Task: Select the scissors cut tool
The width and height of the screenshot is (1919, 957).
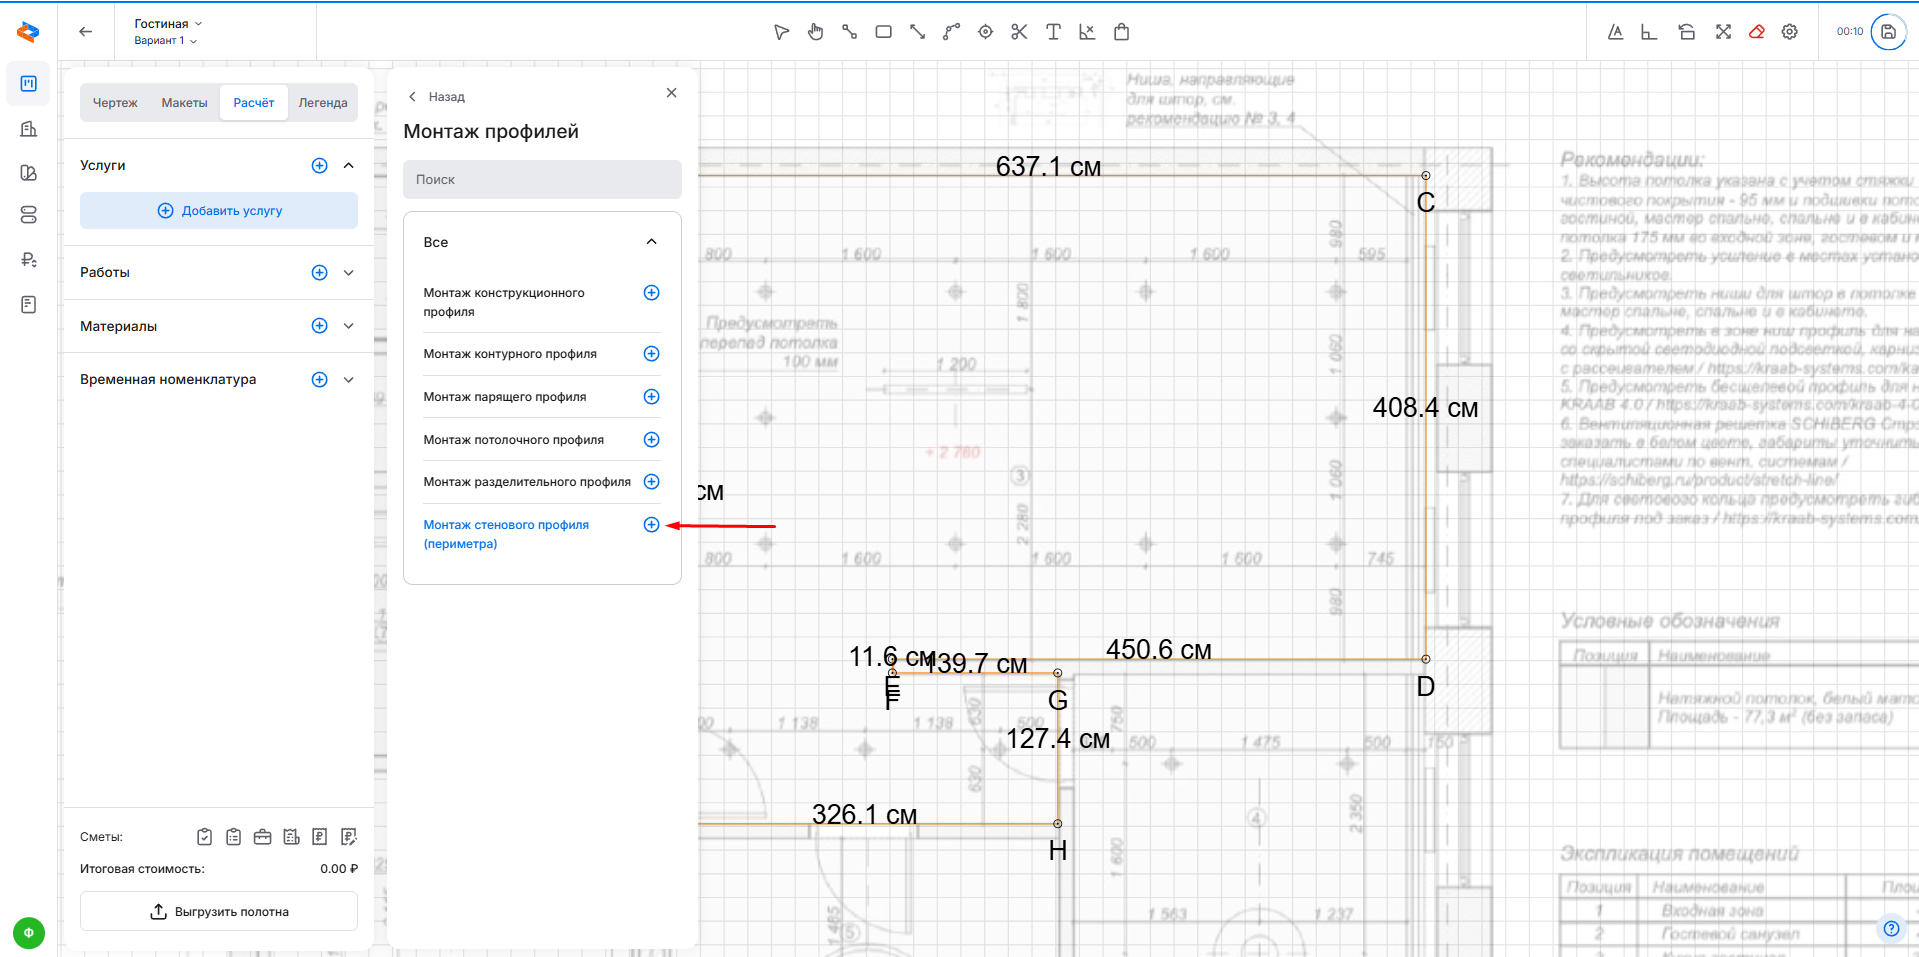Action: click(1019, 32)
